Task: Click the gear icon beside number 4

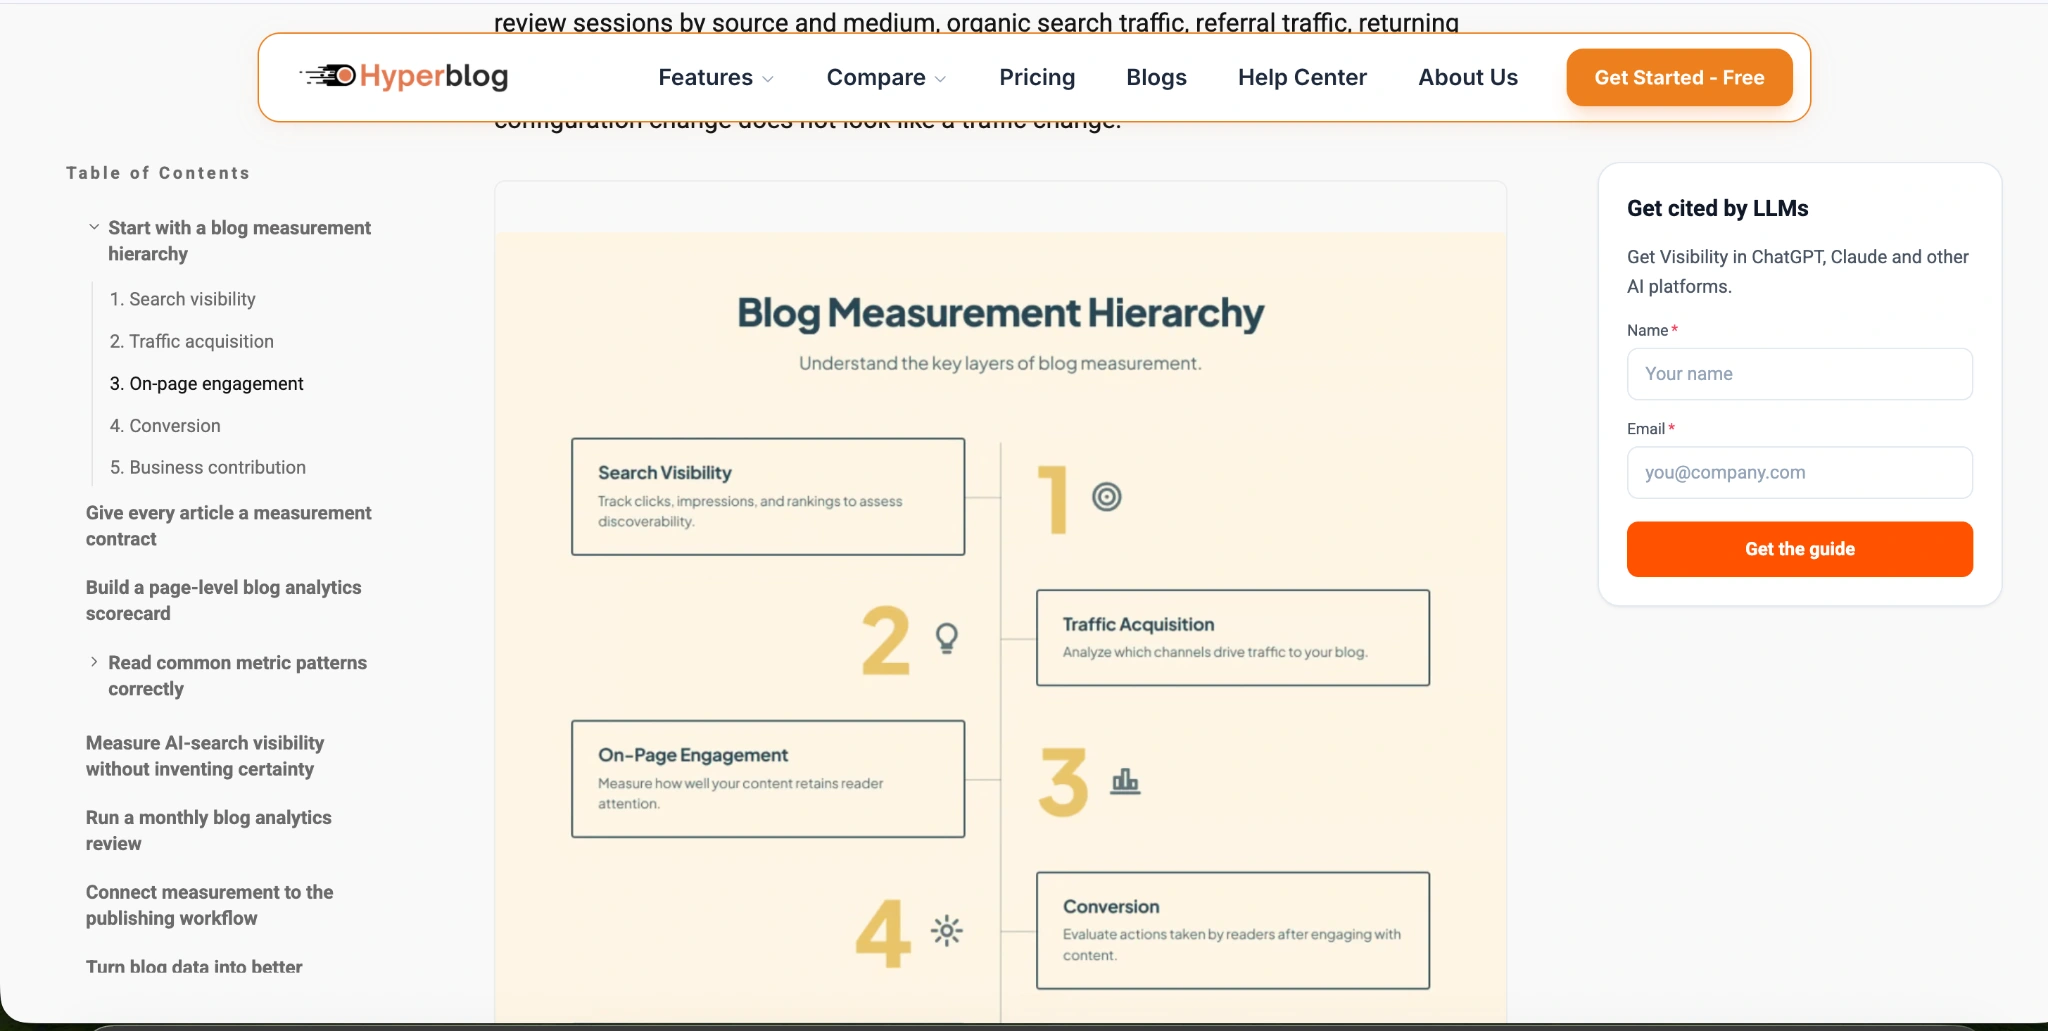Action: click(946, 931)
